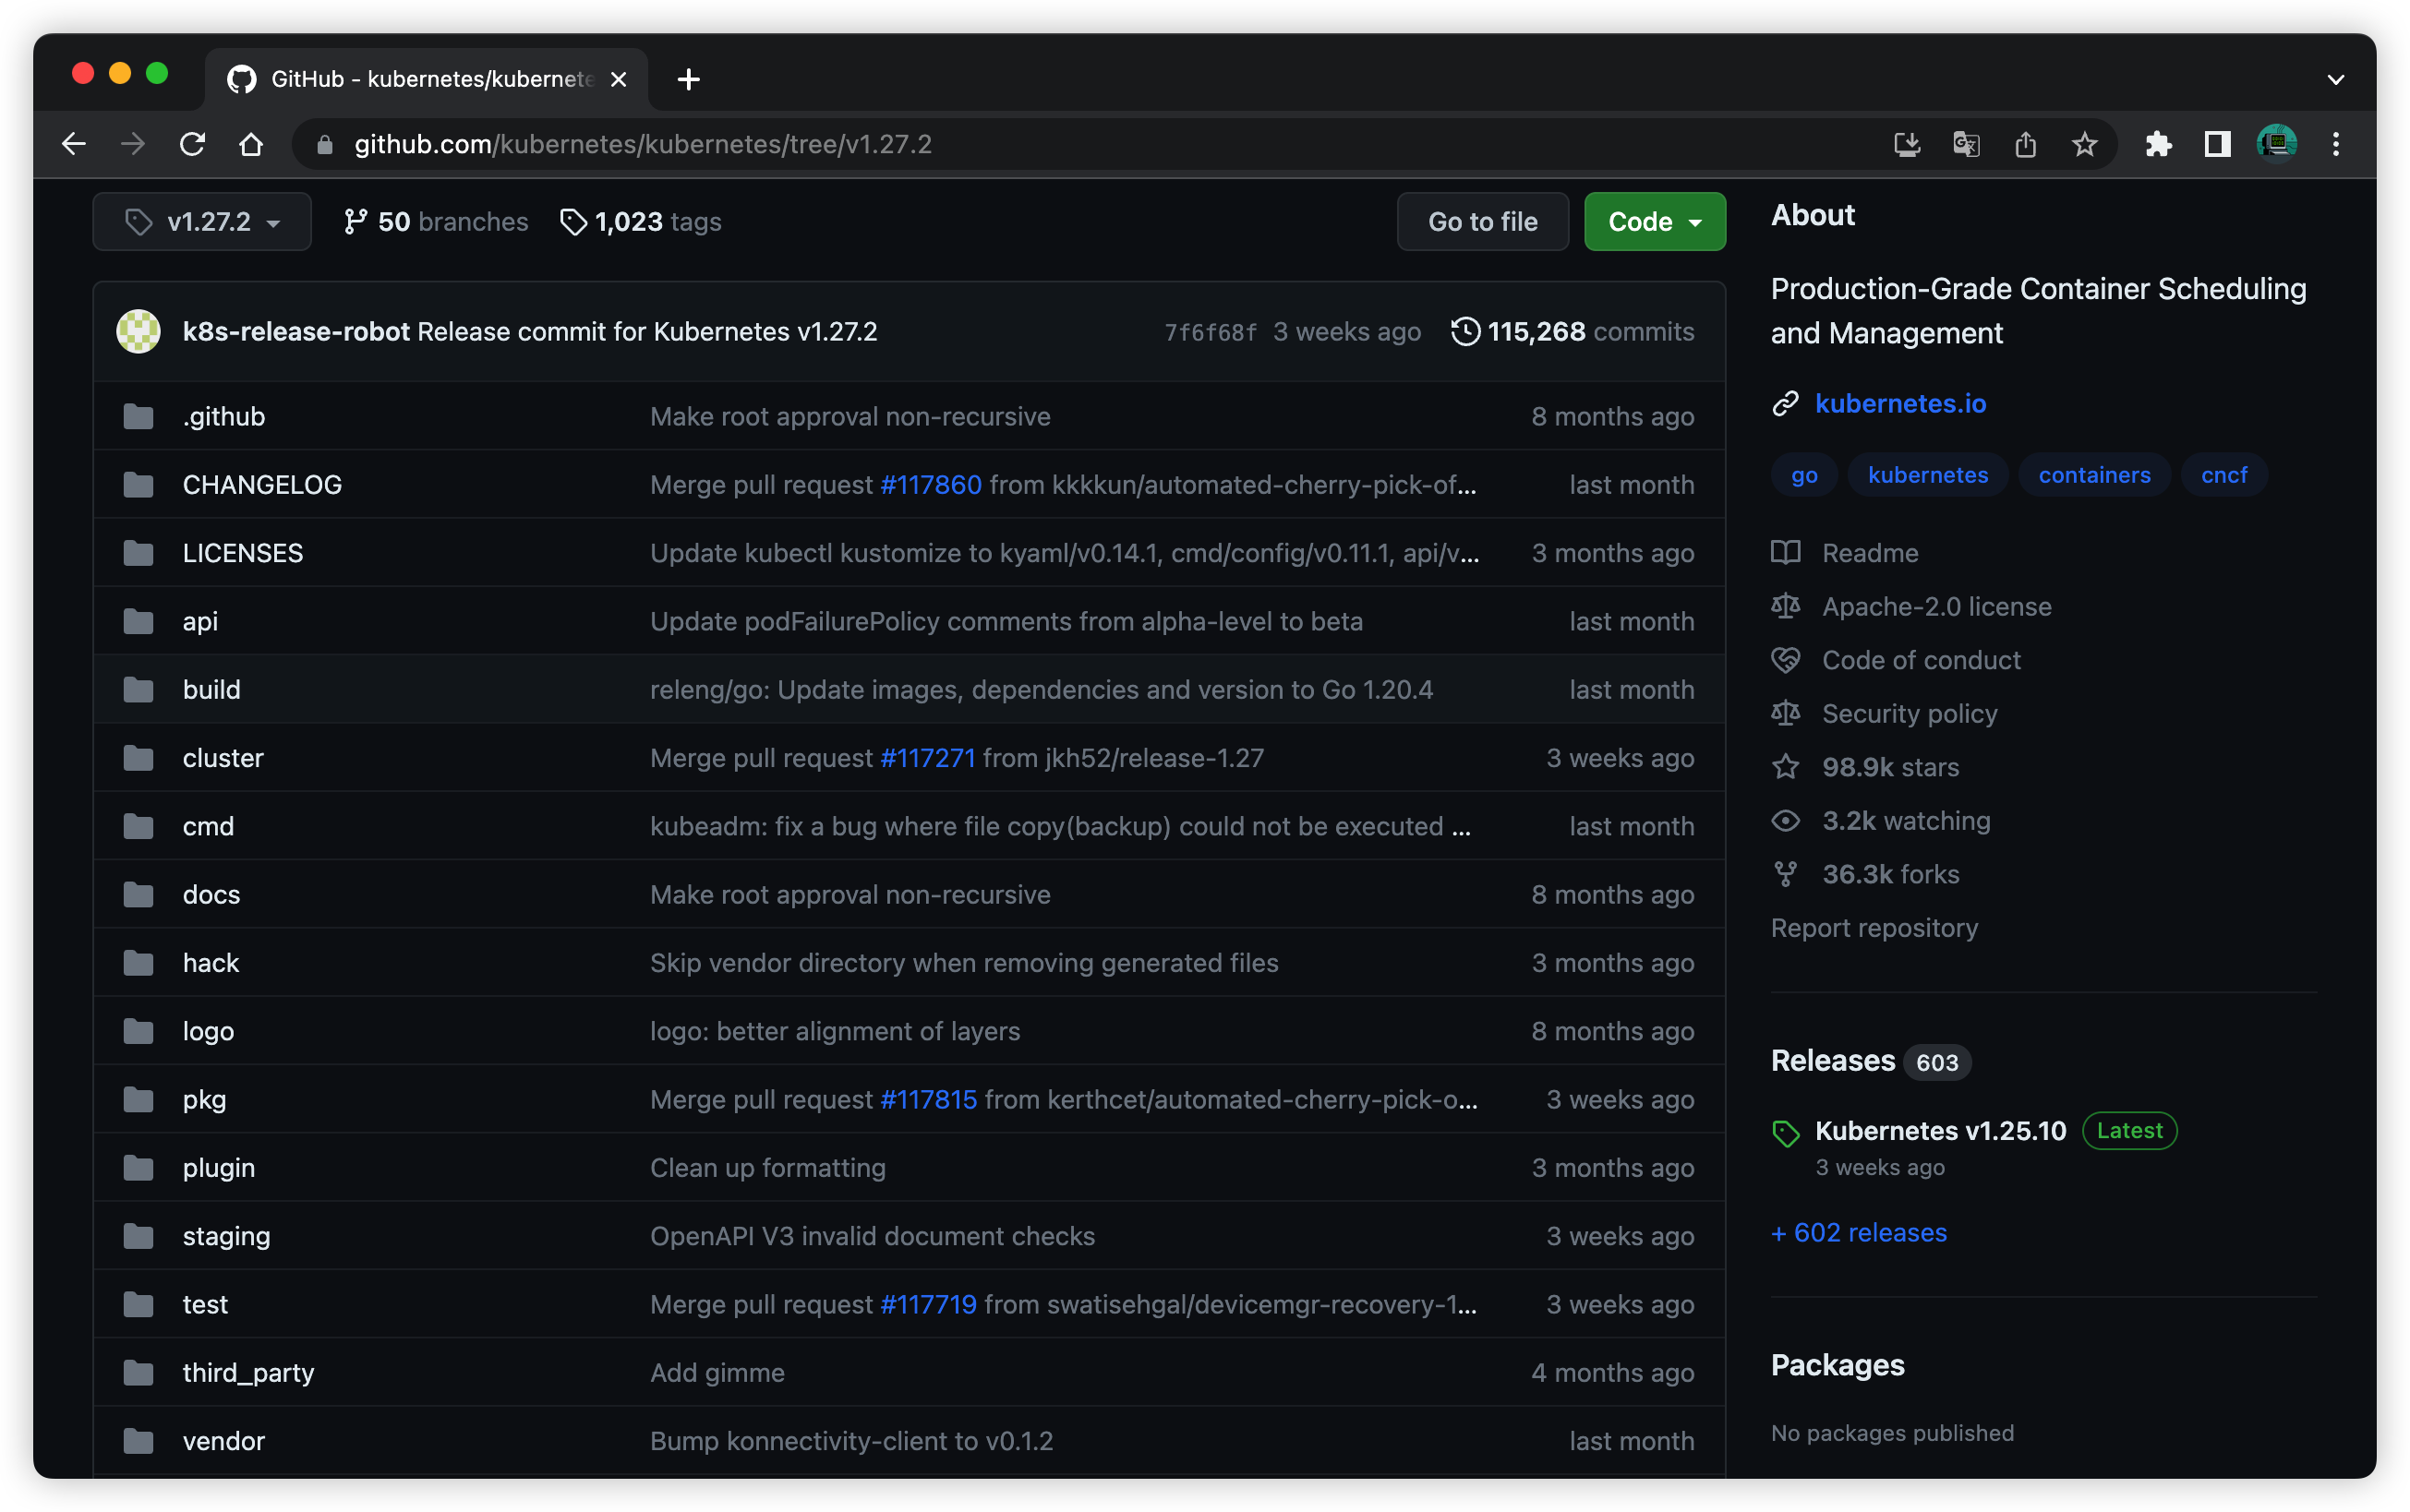
Task: Open the Chrome three-dot menu
Action: 2335,144
